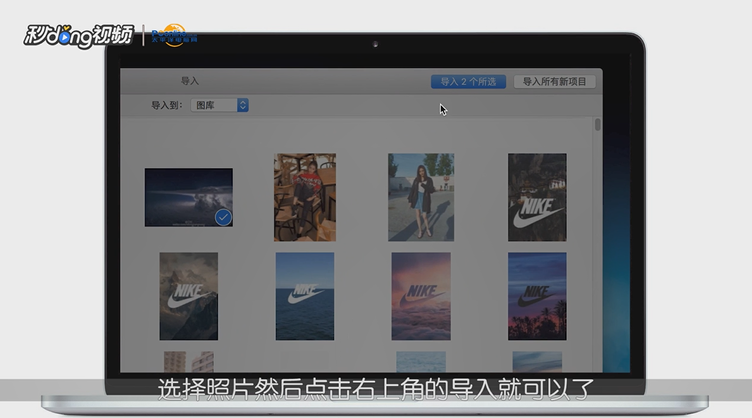Click the 导入到: label

tap(166, 105)
